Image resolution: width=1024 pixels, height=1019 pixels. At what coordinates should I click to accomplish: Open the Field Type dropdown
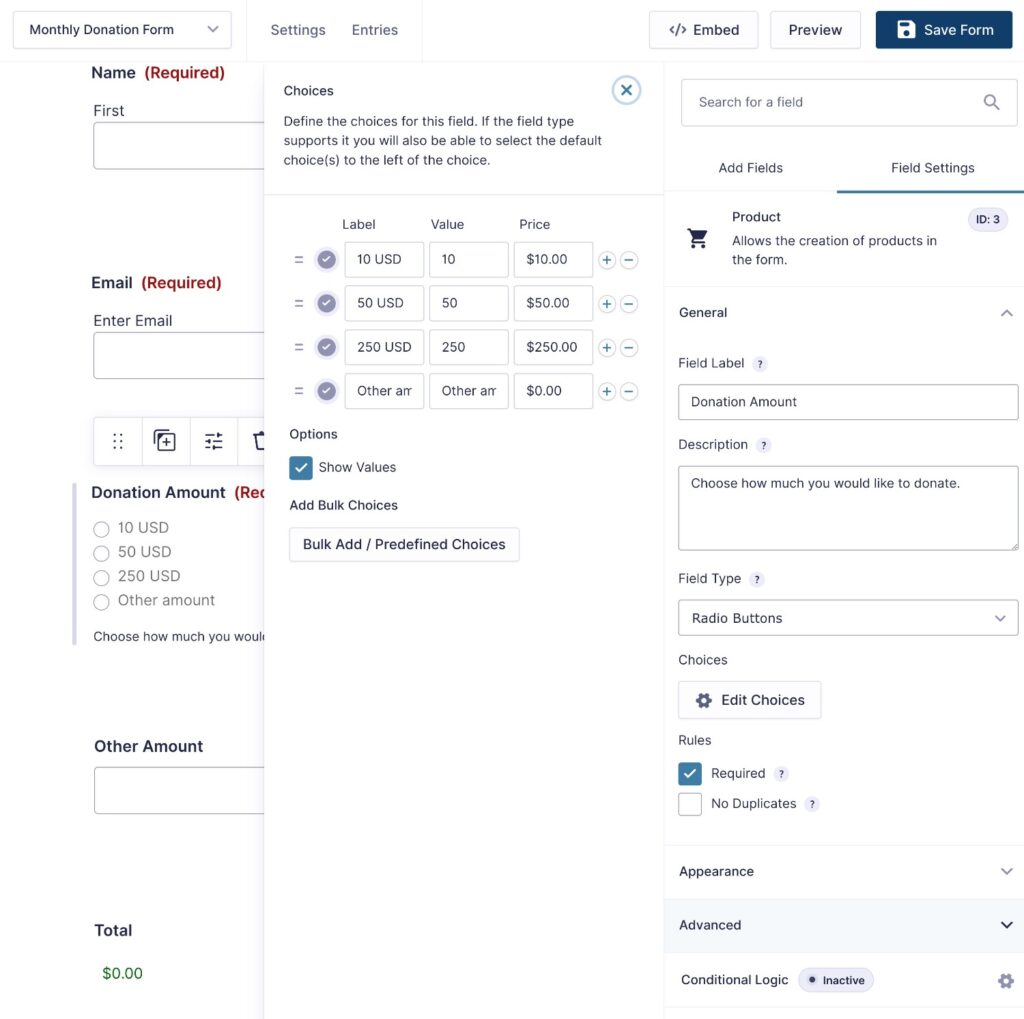[x=847, y=618]
